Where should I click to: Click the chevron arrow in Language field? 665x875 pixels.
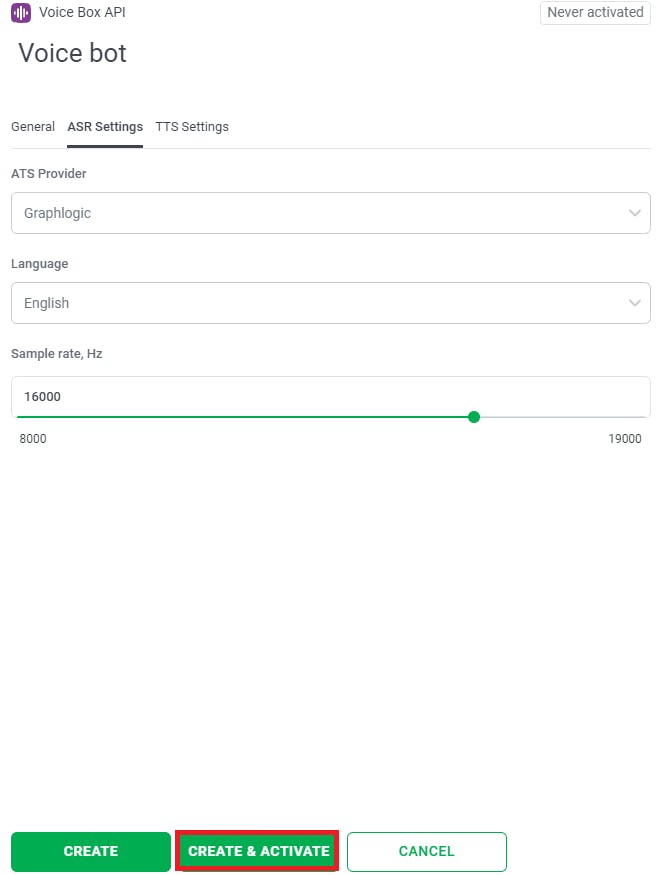coord(635,303)
